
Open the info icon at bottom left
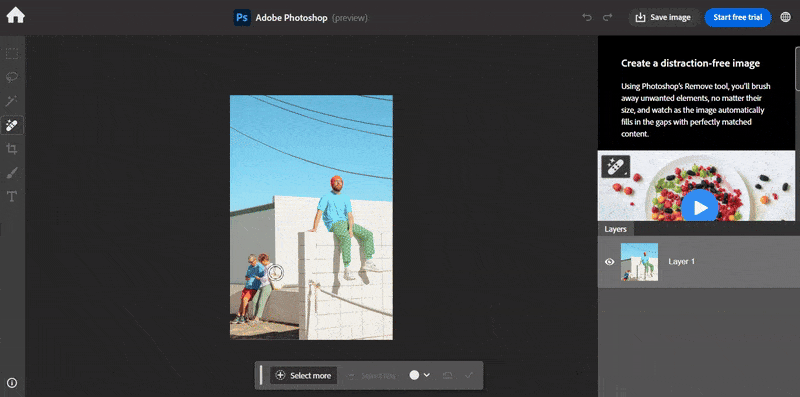(x=12, y=383)
